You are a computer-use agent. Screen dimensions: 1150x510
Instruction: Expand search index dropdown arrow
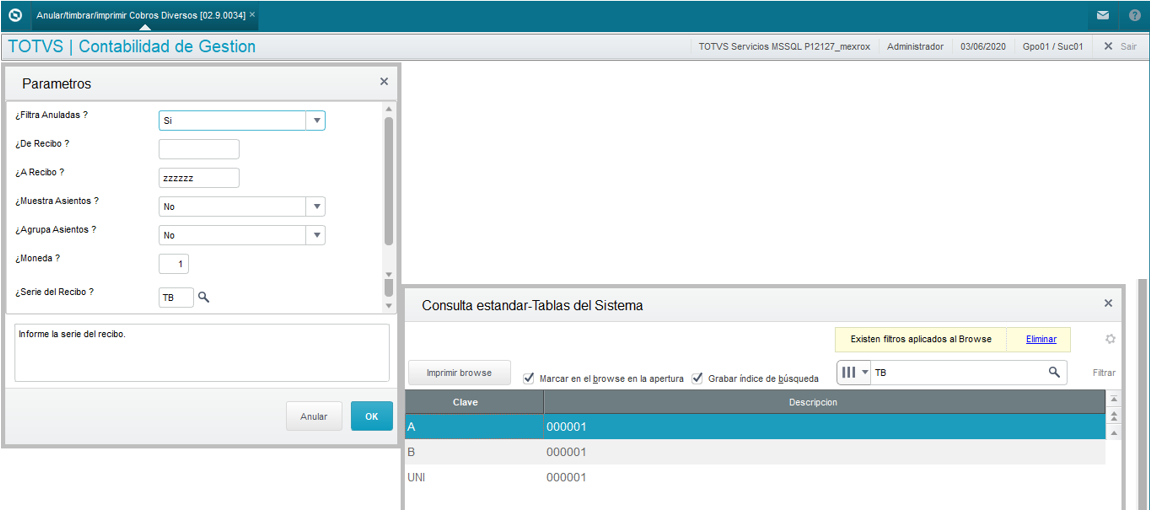coord(865,373)
